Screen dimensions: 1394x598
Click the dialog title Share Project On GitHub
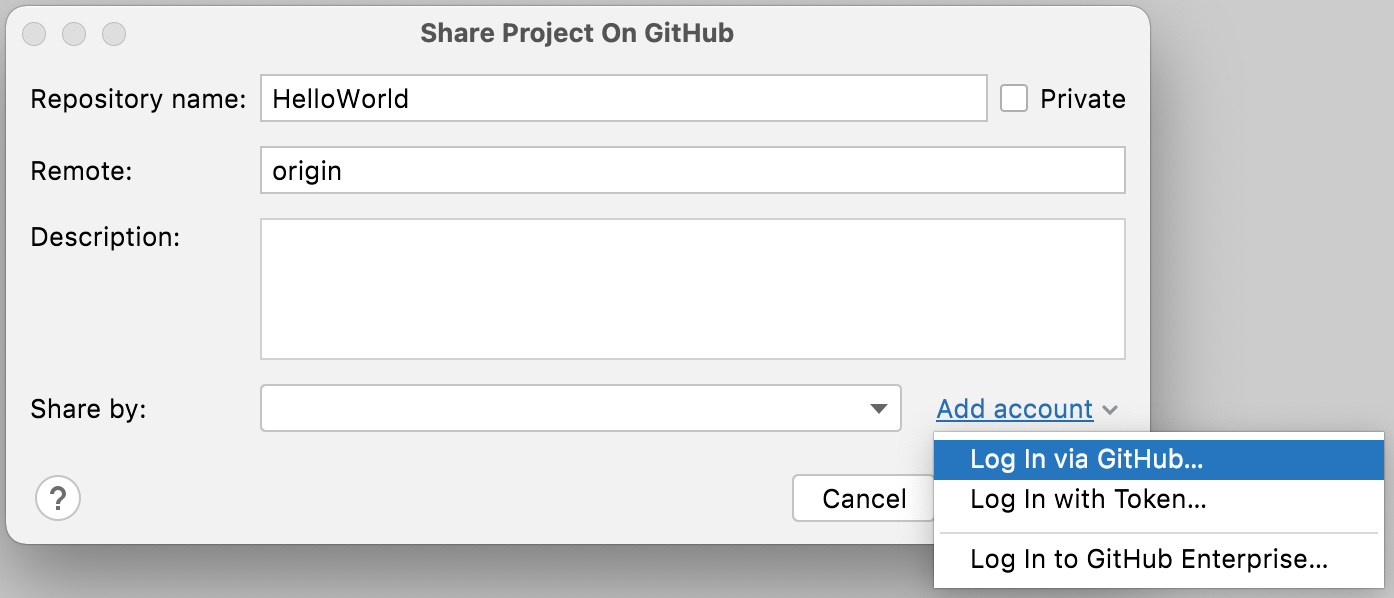[x=577, y=33]
